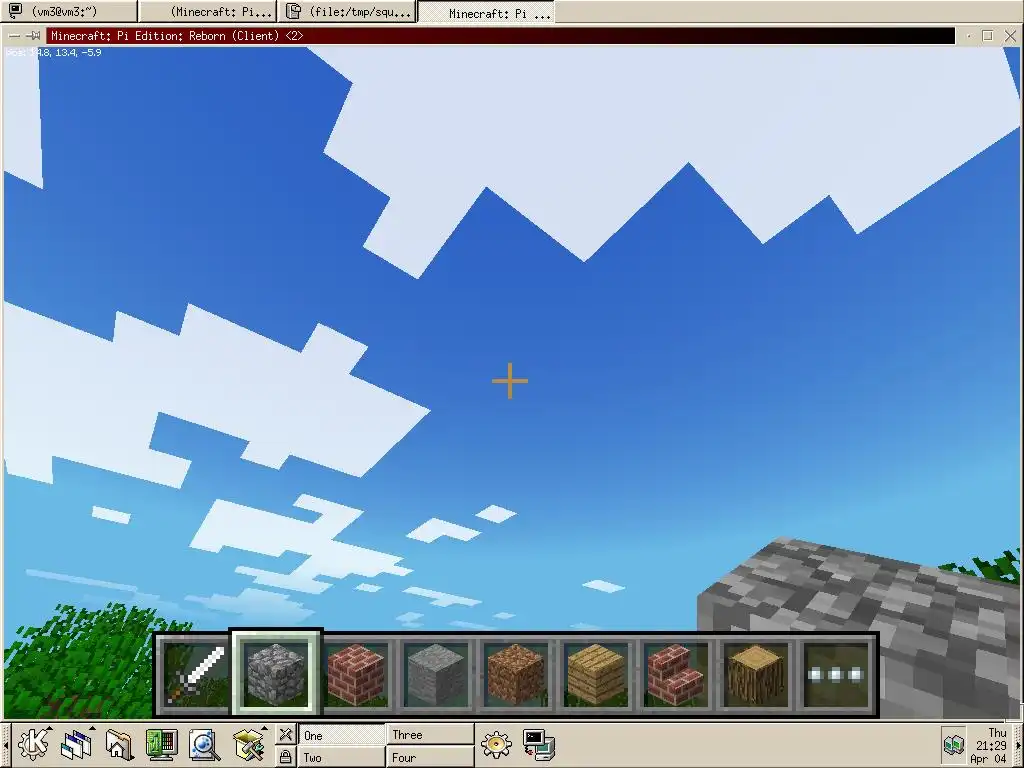Screen dimensions: 1024x768
Task: Click the Minecraft window title bar
Action: [500, 36]
